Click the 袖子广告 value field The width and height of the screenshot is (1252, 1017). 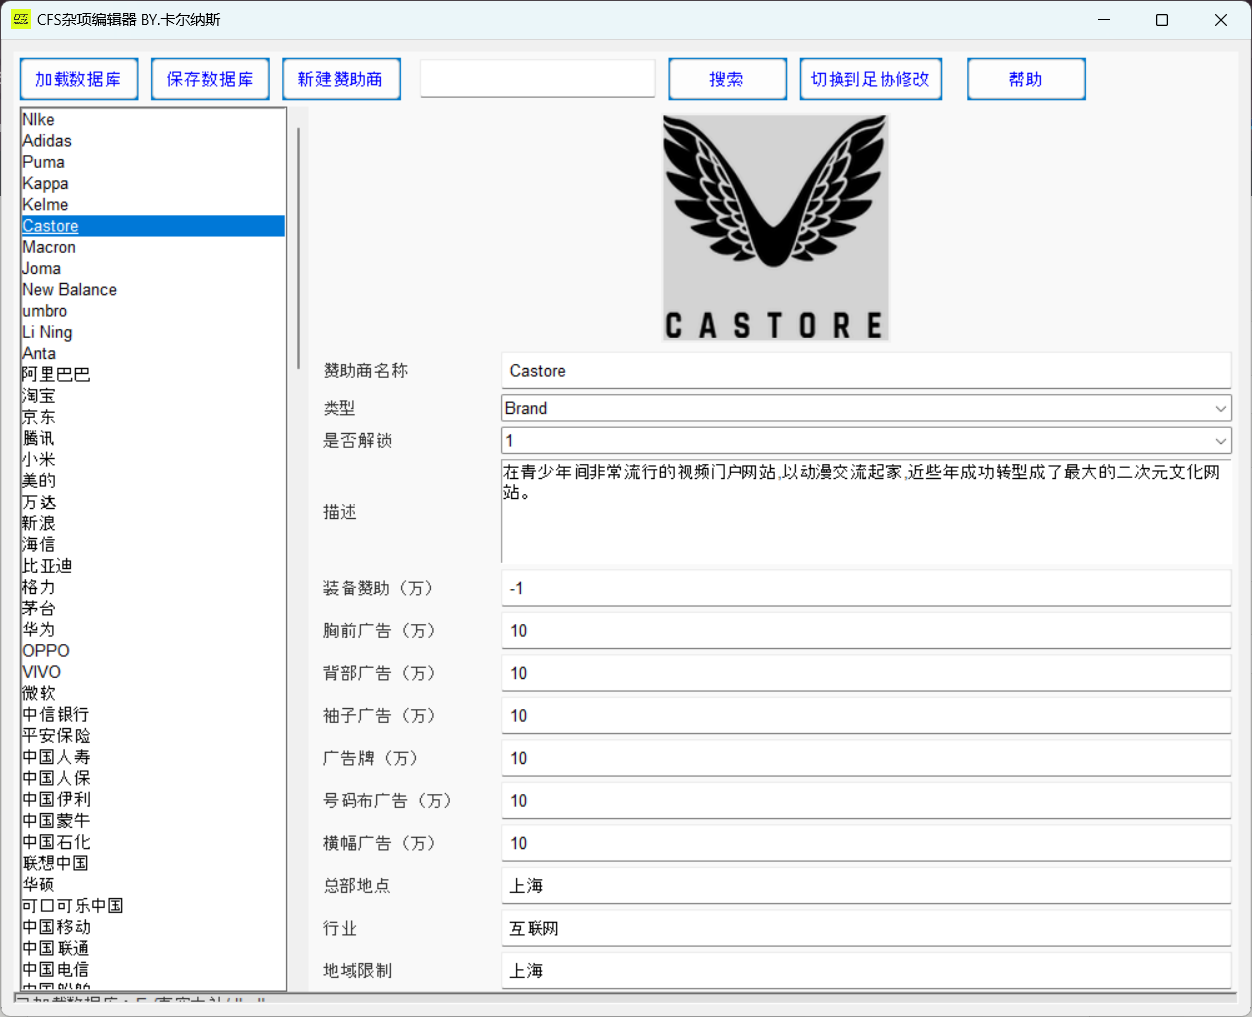(x=866, y=716)
